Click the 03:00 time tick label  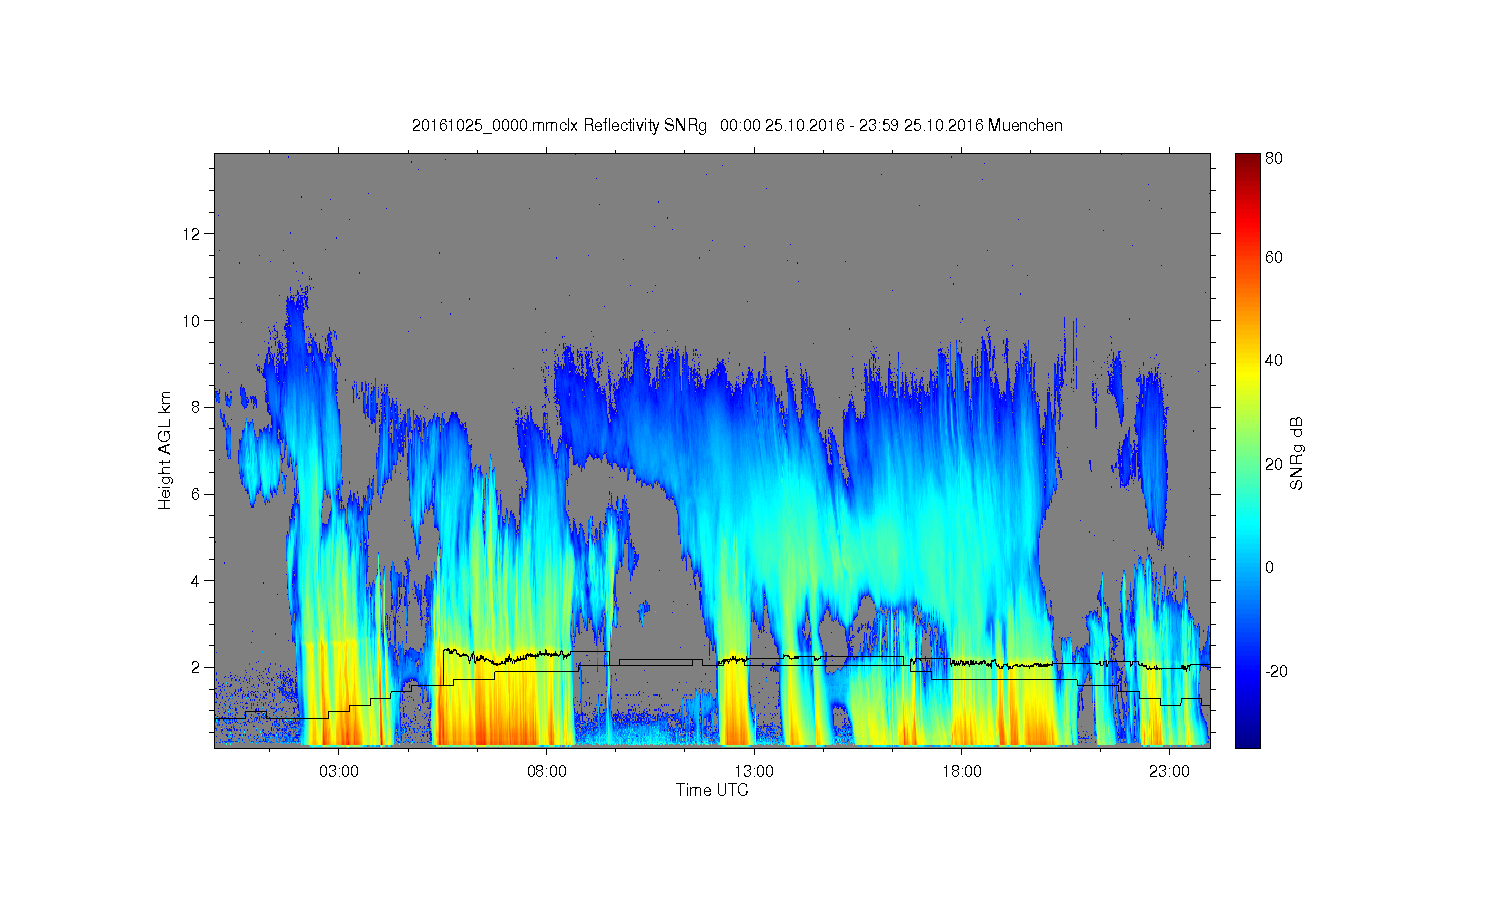[339, 772]
